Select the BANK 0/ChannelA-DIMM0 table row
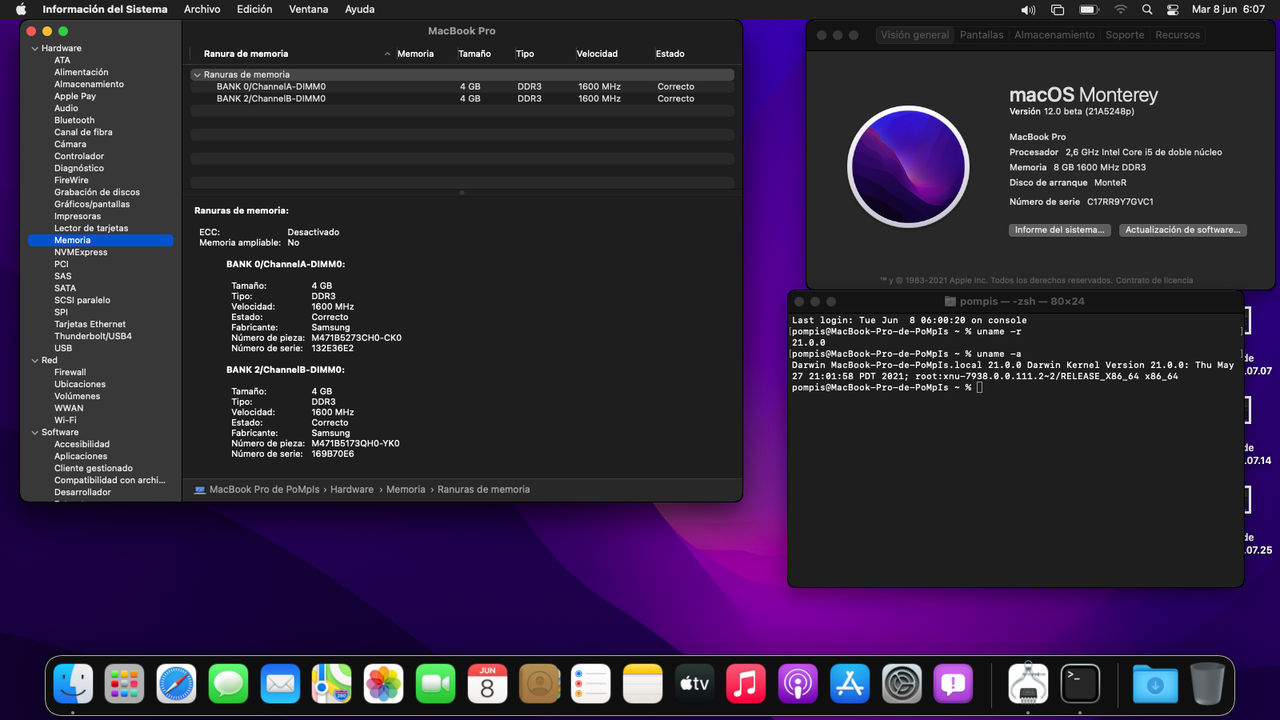This screenshot has height=720, width=1280. (x=462, y=87)
